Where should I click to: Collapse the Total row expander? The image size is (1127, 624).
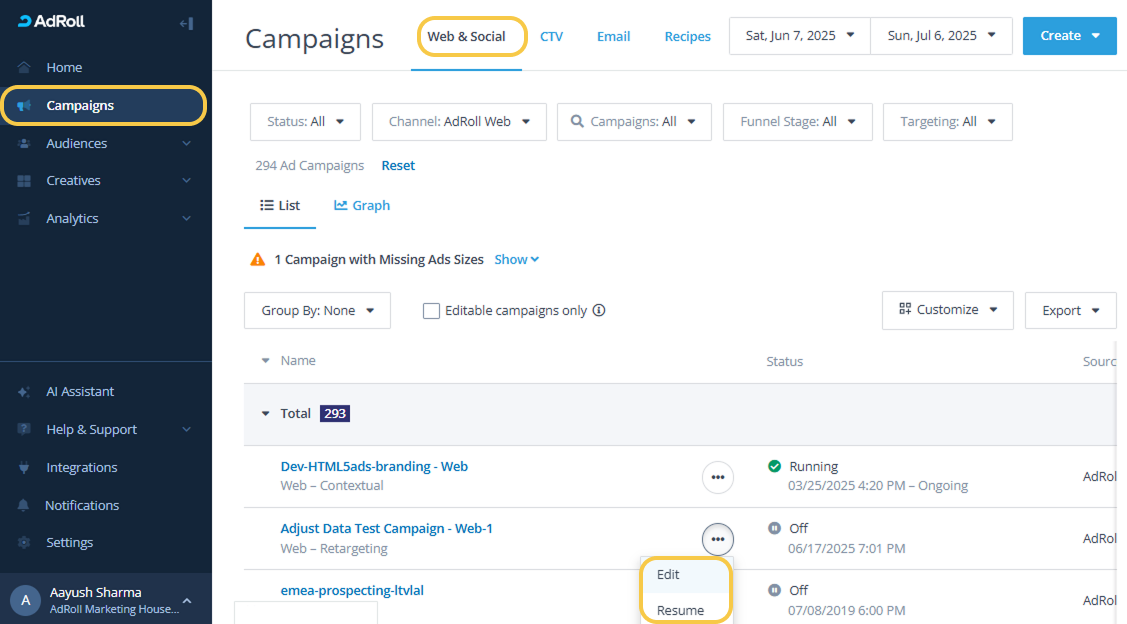(x=265, y=414)
